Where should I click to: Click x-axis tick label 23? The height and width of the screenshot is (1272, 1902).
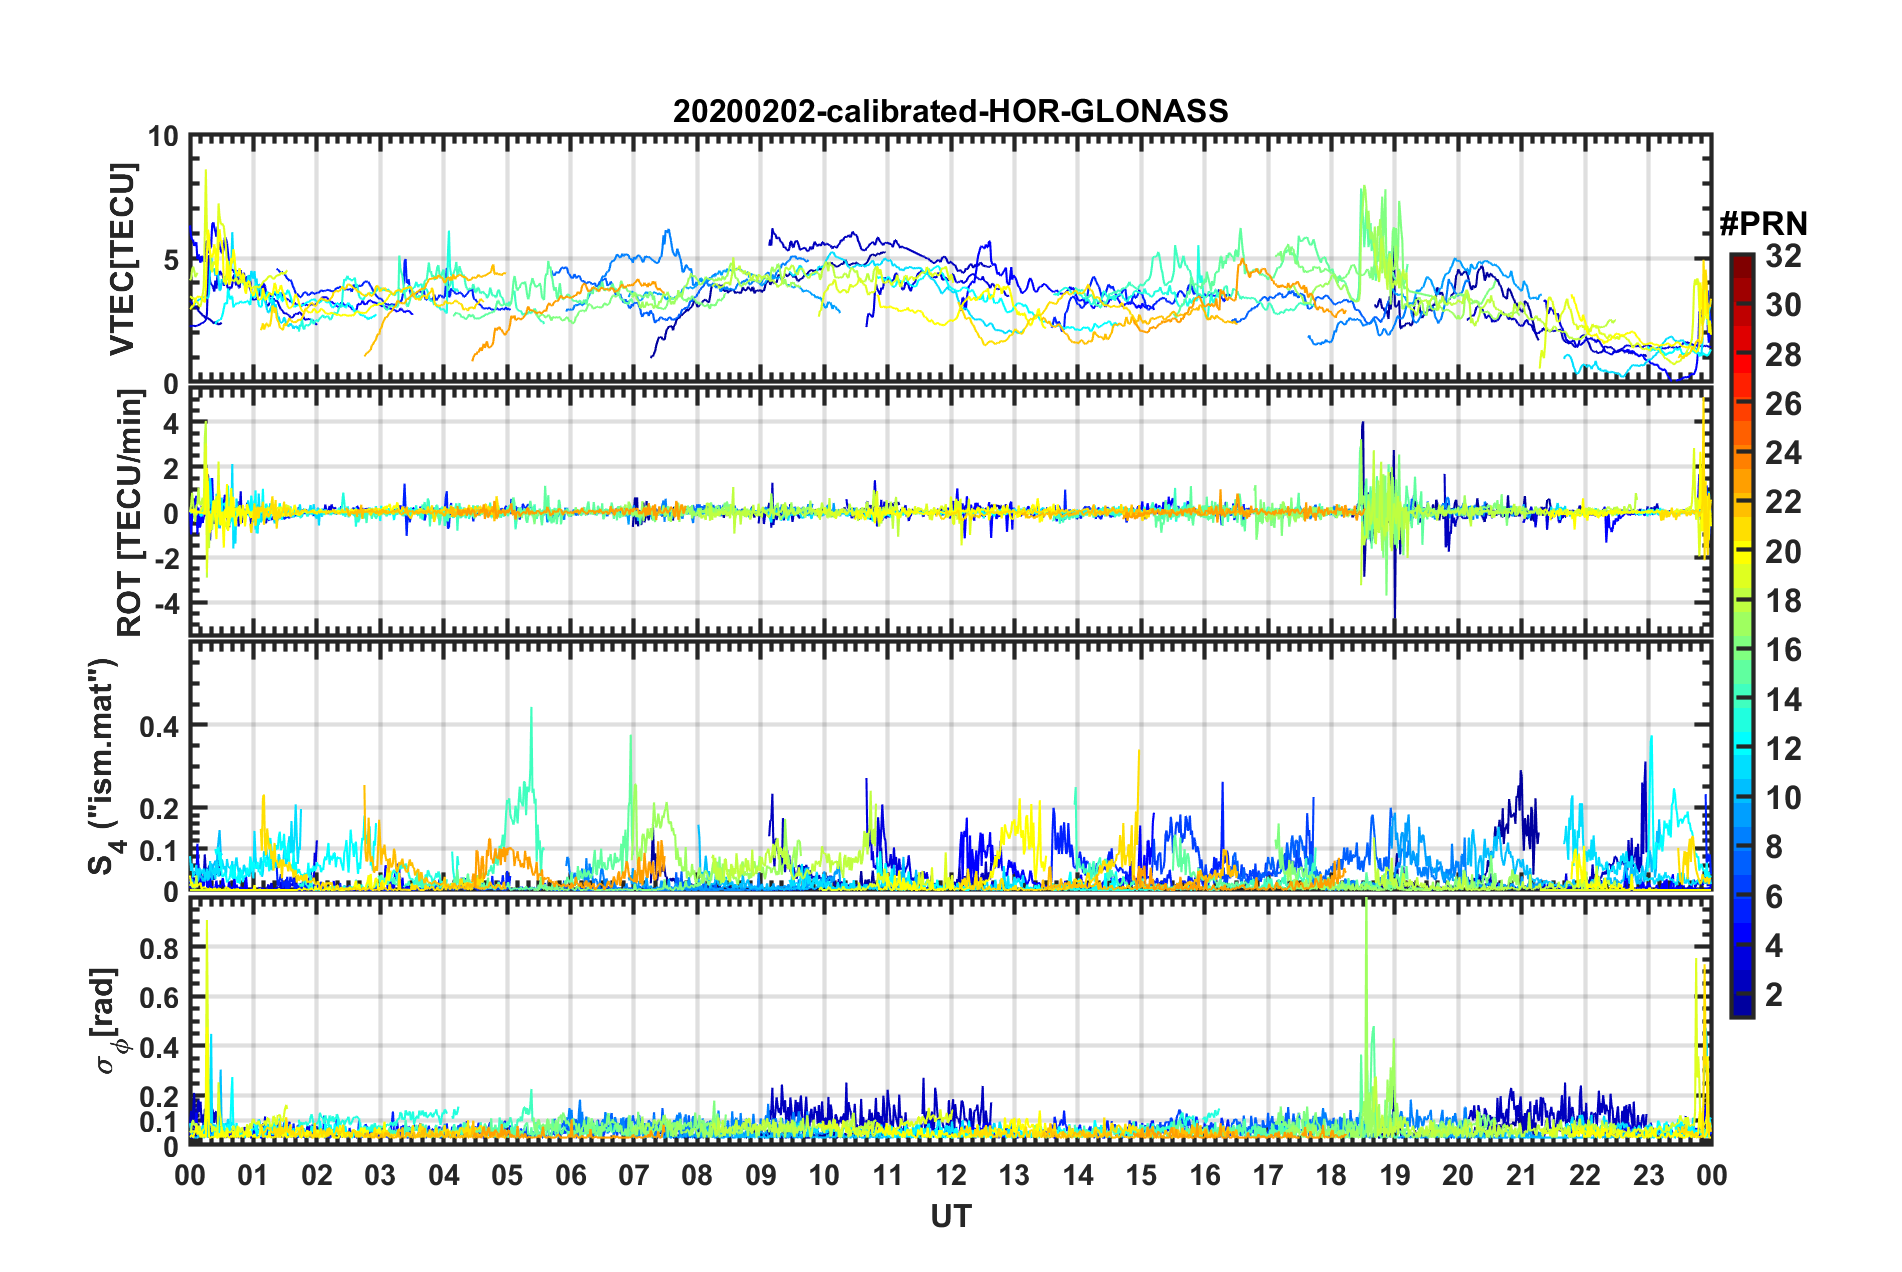coord(1649,1175)
